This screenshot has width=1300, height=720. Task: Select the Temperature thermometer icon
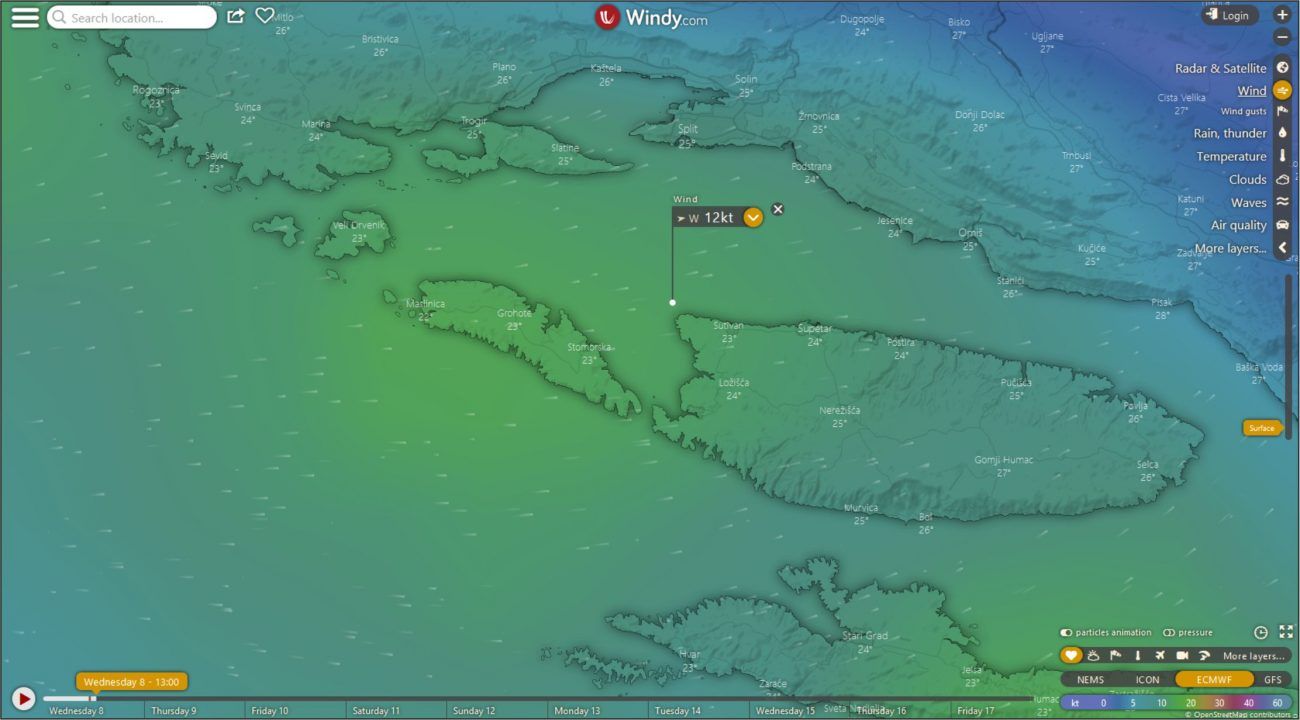(x=1282, y=156)
